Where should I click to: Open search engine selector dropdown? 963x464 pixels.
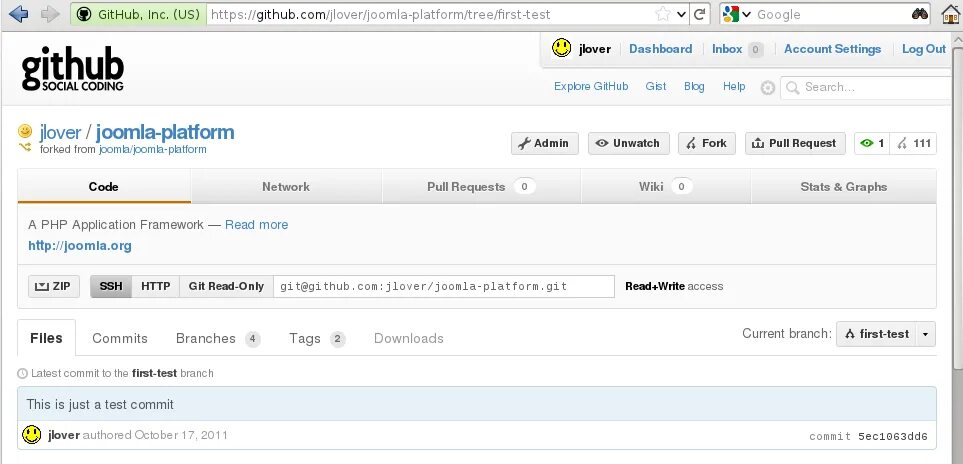pos(736,14)
